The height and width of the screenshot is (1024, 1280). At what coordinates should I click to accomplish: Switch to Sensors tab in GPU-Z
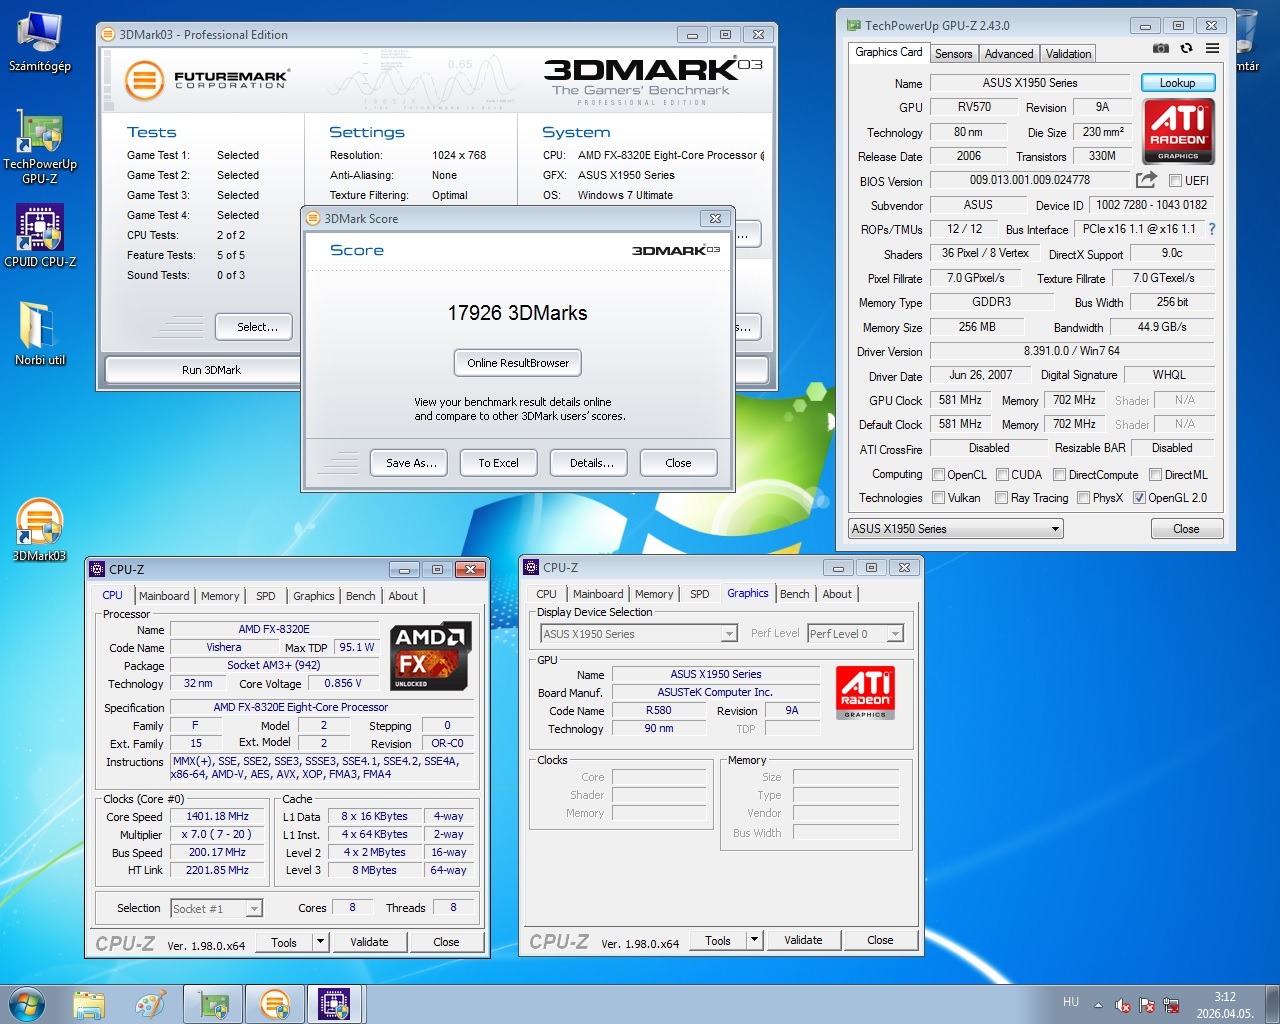point(953,54)
